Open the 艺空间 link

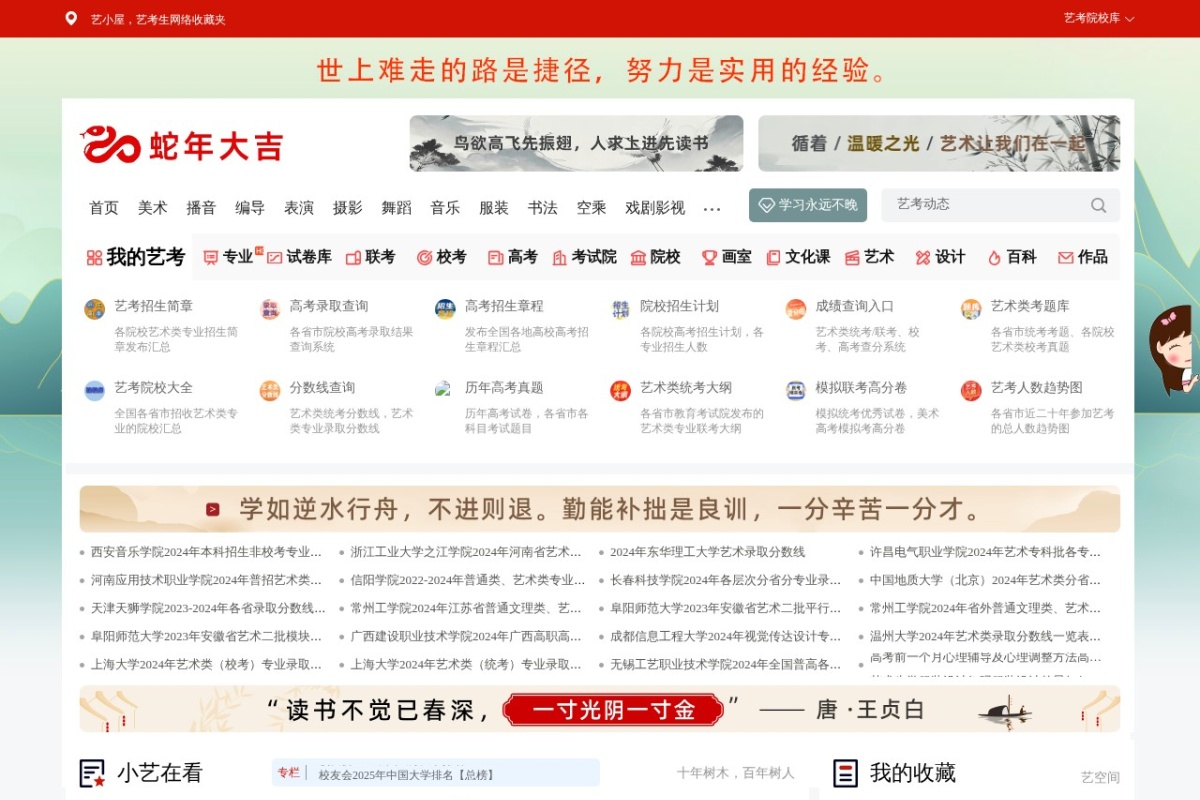click(x=1100, y=777)
